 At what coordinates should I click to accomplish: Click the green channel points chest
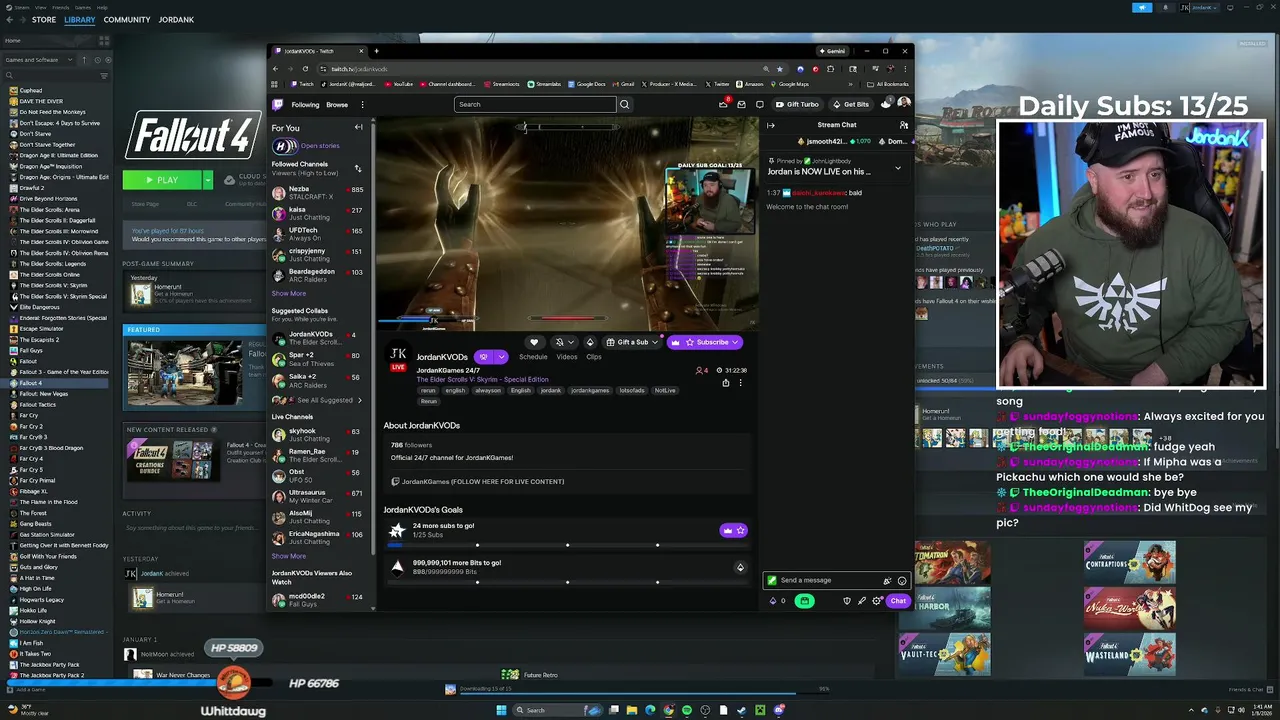coord(804,601)
